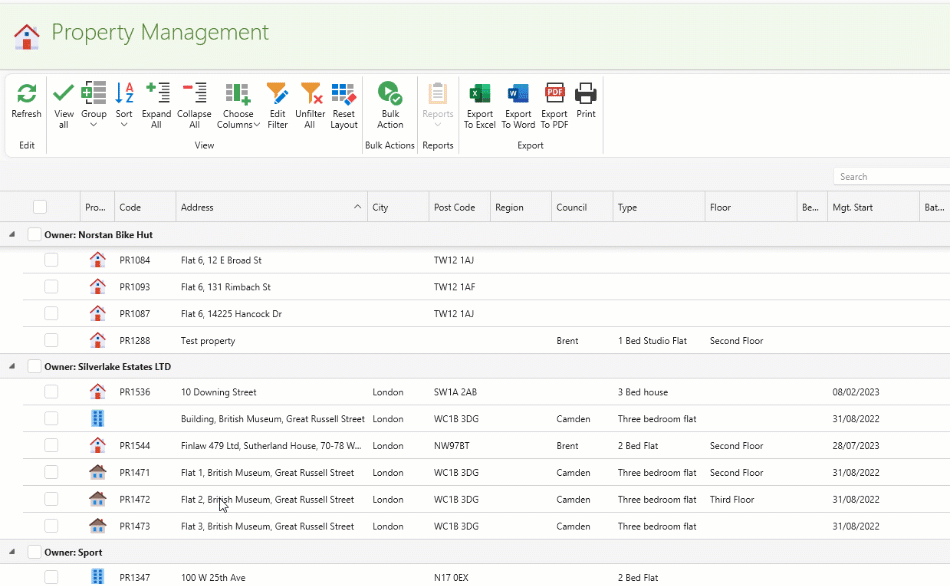Screen dimensions: 950x586
Task: Open the Group dropdown in the toolbar
Action: click(94, 105)
